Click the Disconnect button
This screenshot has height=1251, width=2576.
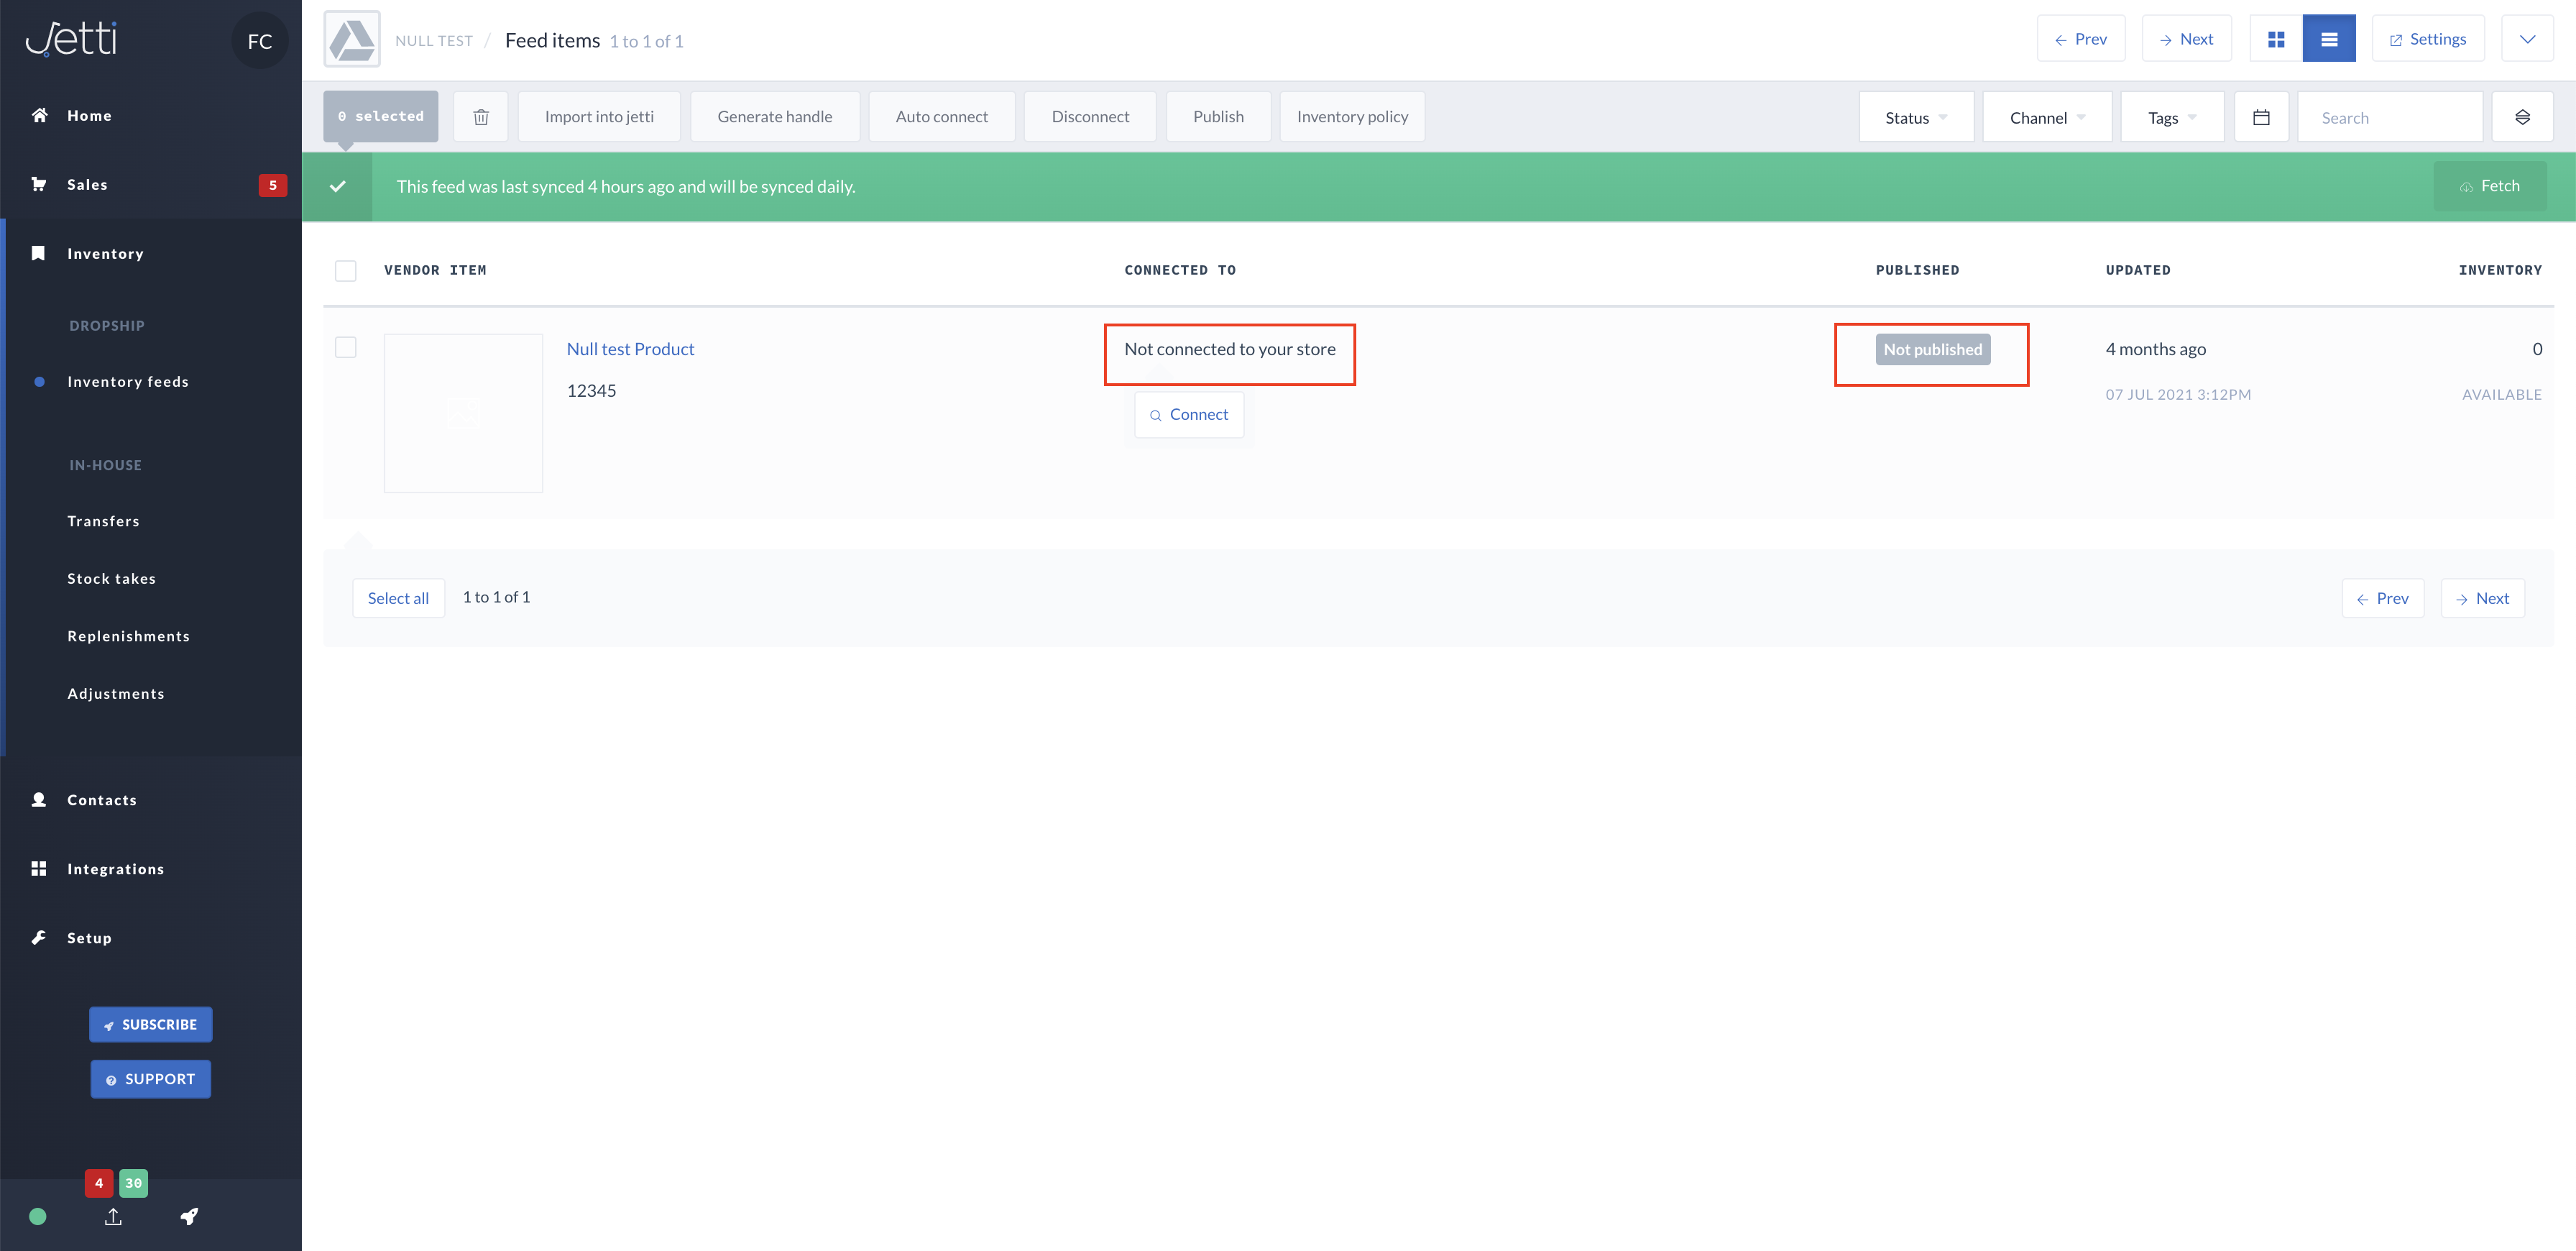(x=1090, y=117)
